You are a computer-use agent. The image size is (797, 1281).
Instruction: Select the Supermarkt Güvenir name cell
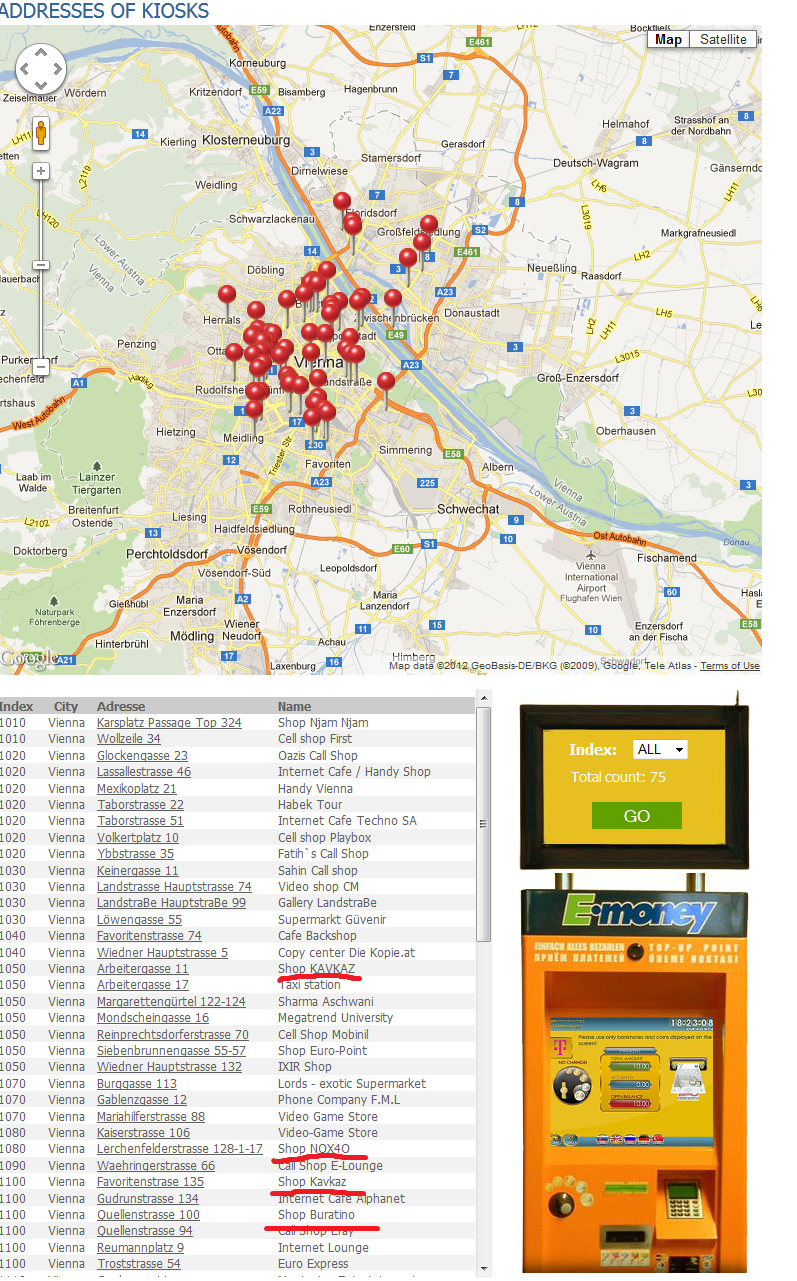click(332, 920)
